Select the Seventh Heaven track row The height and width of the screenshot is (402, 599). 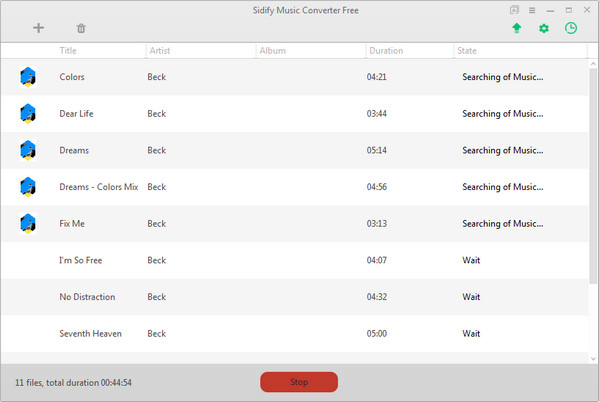295,334
